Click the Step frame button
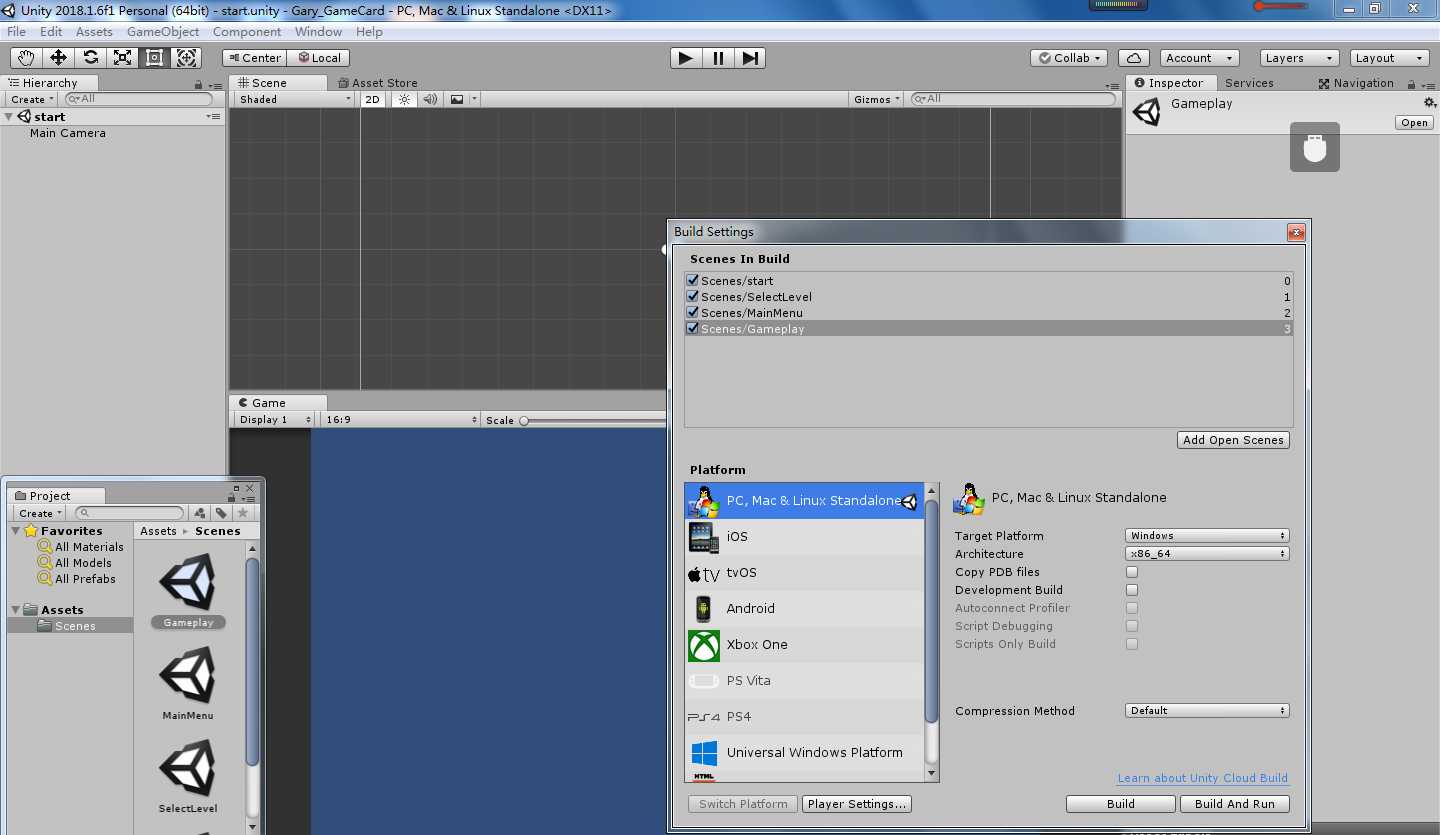The height and width of the screenshot is (835, 1440). tap(750, 58)
